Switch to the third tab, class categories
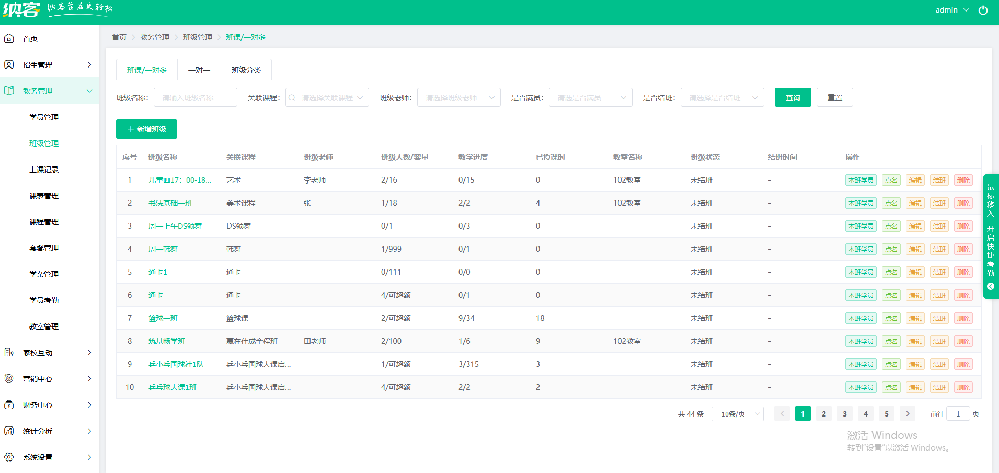The width and height of the screenshot is (999, 473). [246, 70]
